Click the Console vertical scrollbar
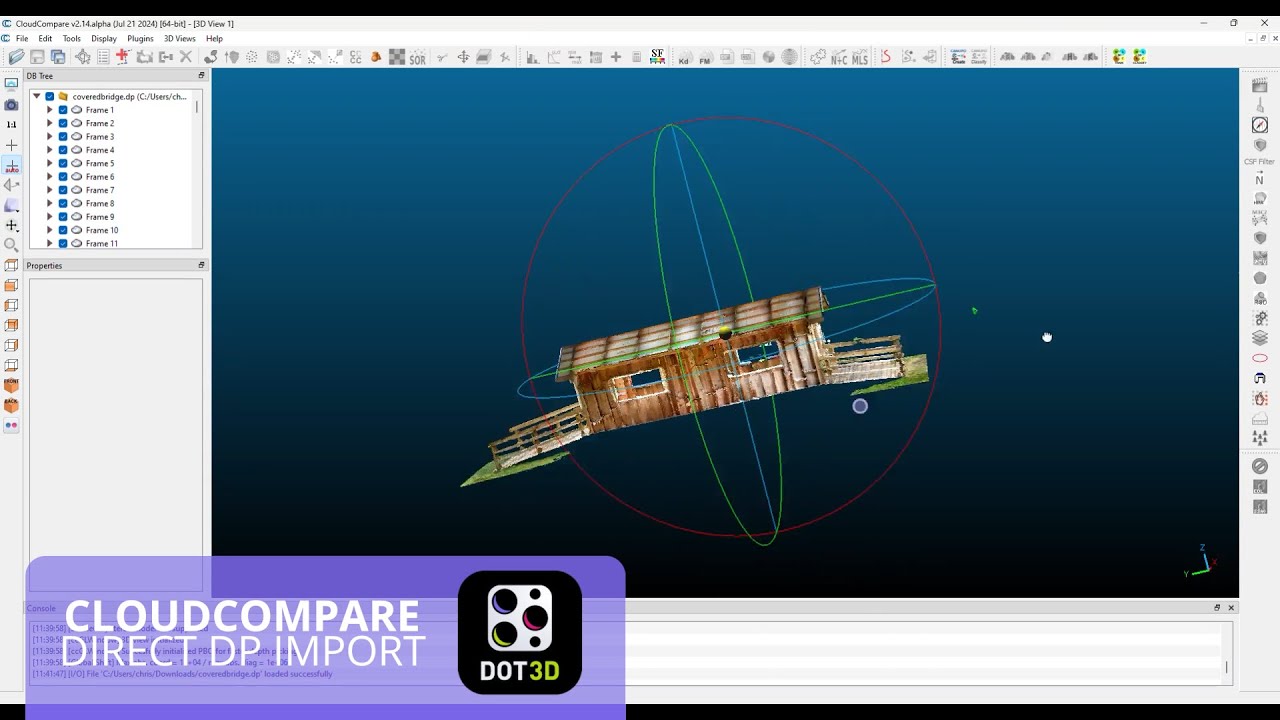This screenshot has width=1280, height=720. click(1227, 652)
